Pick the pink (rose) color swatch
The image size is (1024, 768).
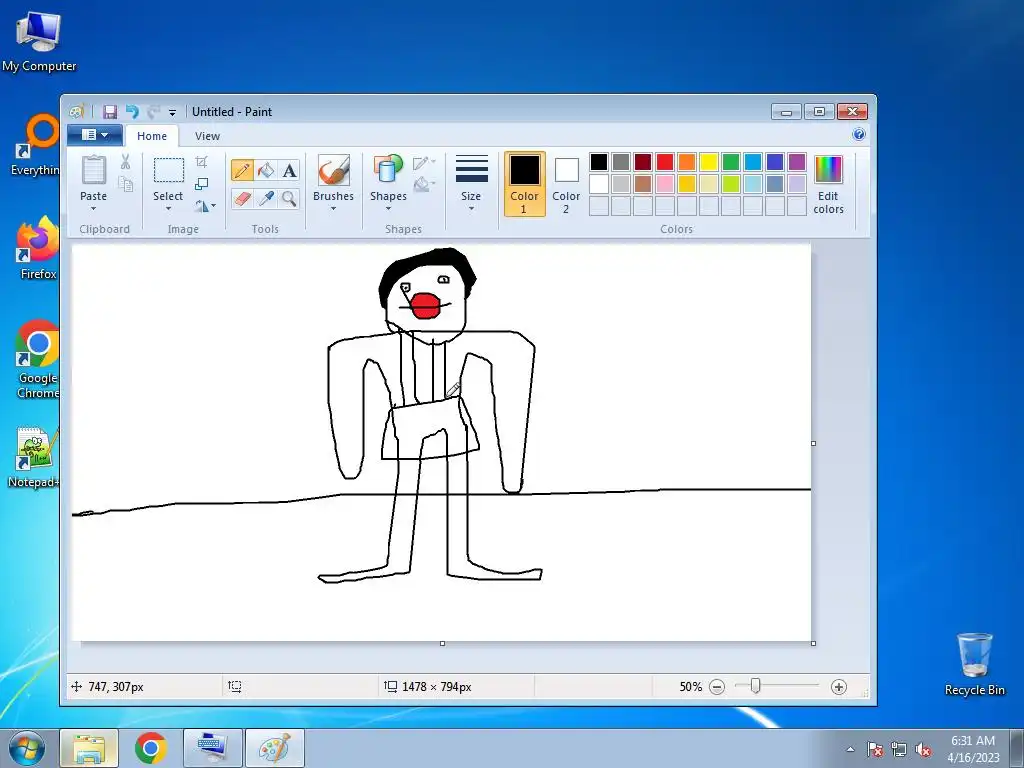point(665,184)
